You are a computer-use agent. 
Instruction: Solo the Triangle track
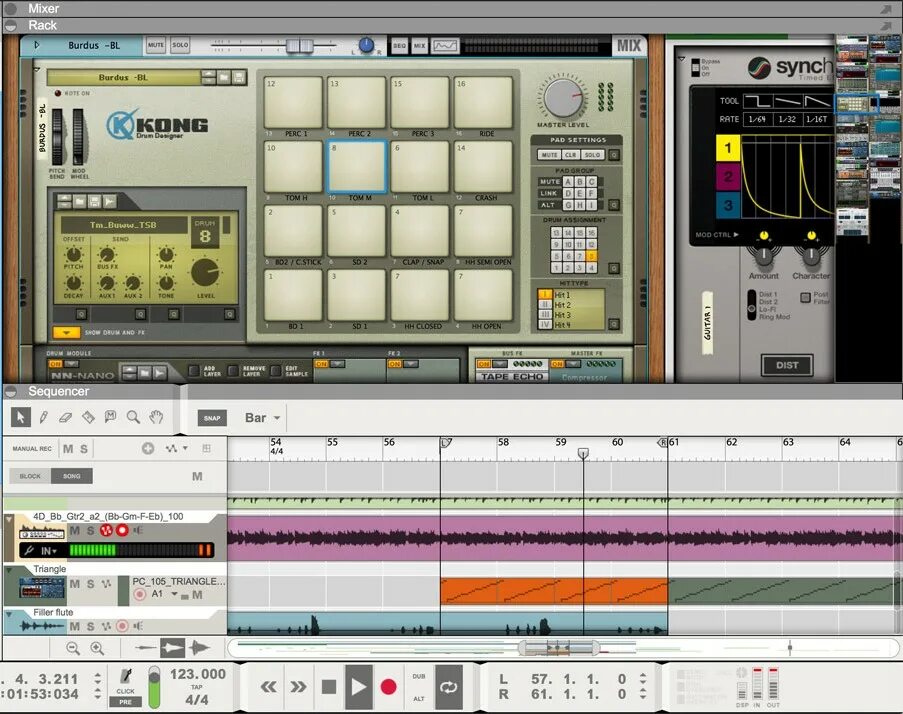89,583
